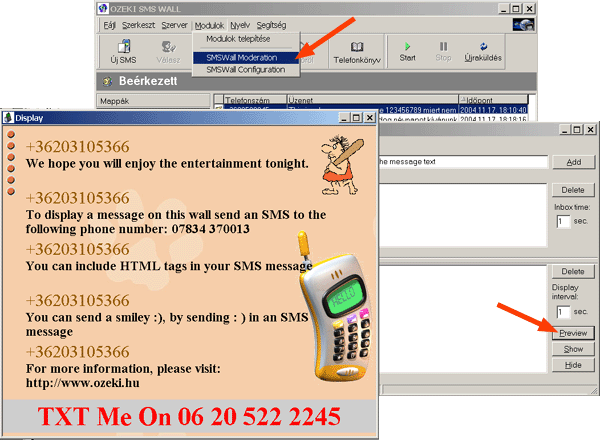Choose Modulok telepítése menu entry
The image size is (600, 440).
coord(238,39)
